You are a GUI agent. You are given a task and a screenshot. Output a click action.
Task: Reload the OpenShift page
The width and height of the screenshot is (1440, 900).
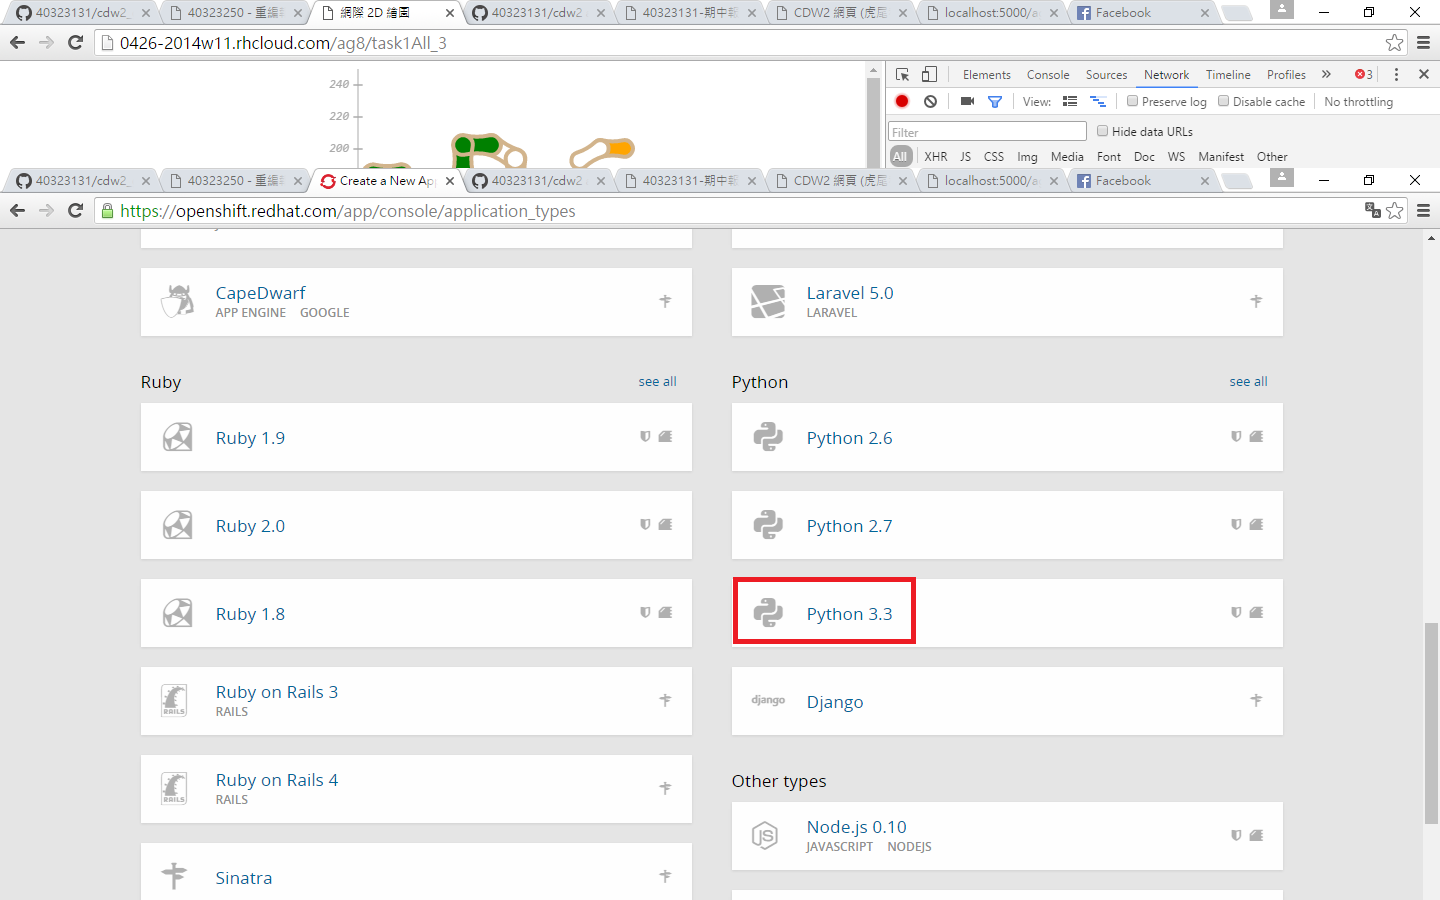(x=75, y=211)
